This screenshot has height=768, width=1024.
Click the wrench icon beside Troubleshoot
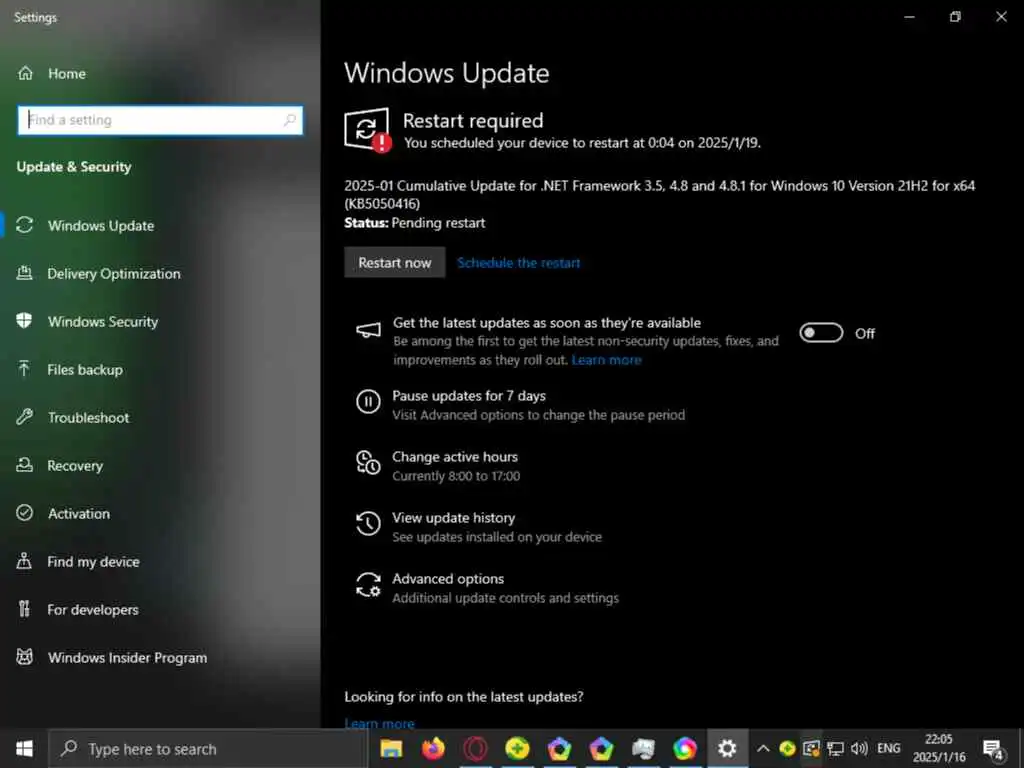pyautogui.click(x=25, y=417)
